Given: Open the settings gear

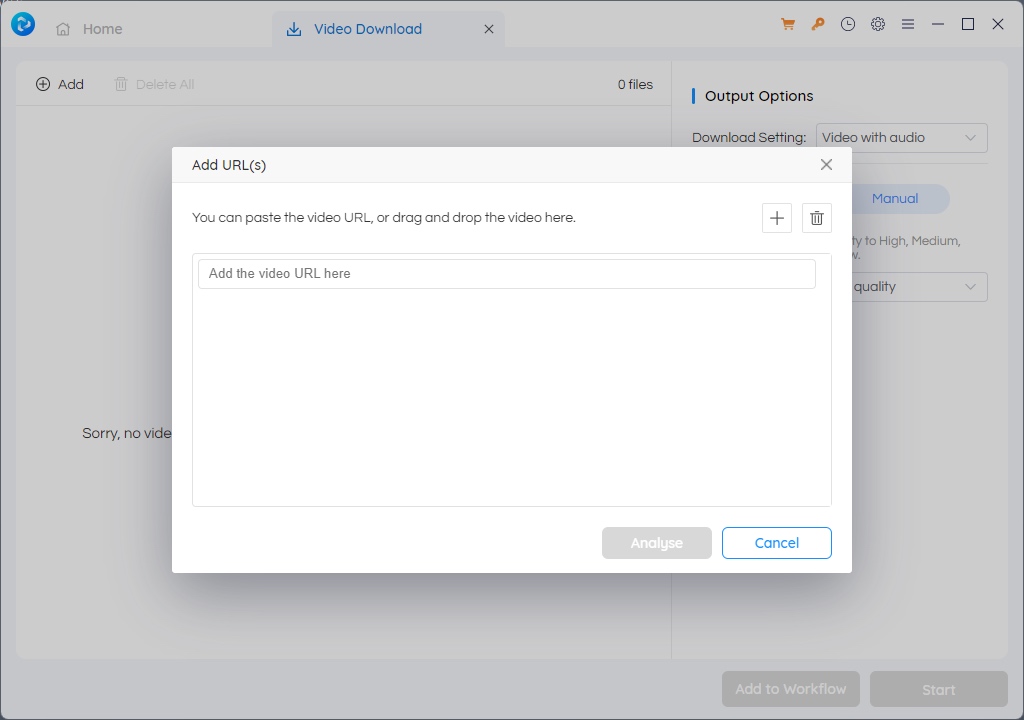Looking at the screenshot, I should [x=877, y=23].
